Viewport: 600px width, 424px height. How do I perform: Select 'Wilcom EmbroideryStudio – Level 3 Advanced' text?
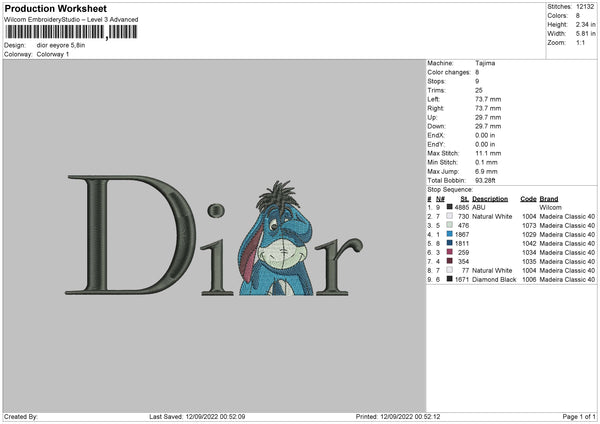point(71,20)
